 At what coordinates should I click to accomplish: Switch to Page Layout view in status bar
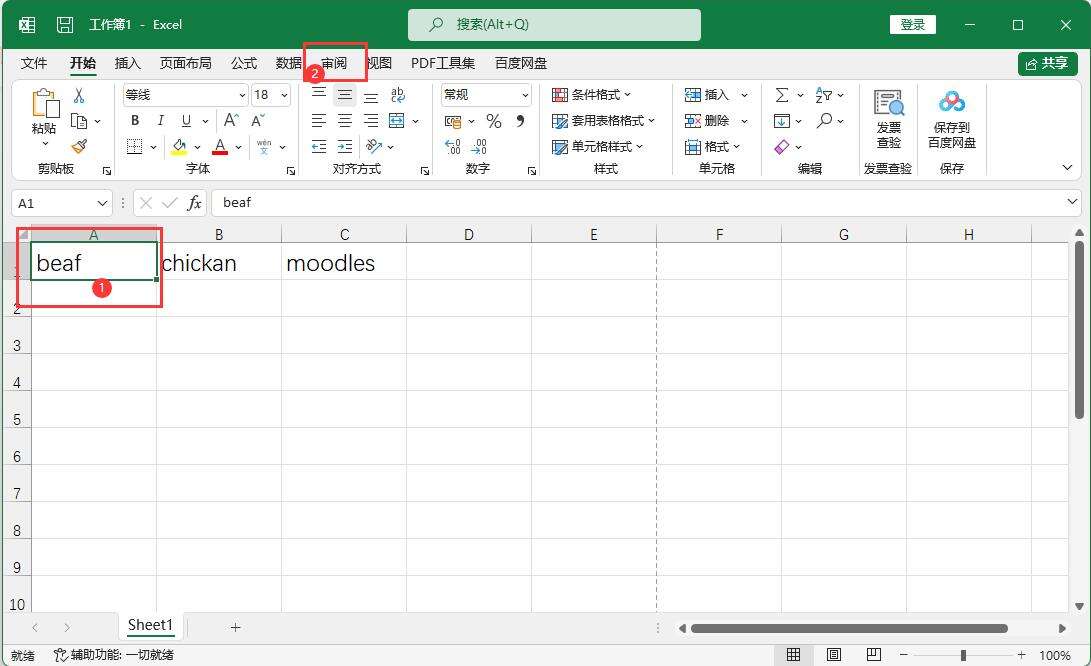pos(833,655)
